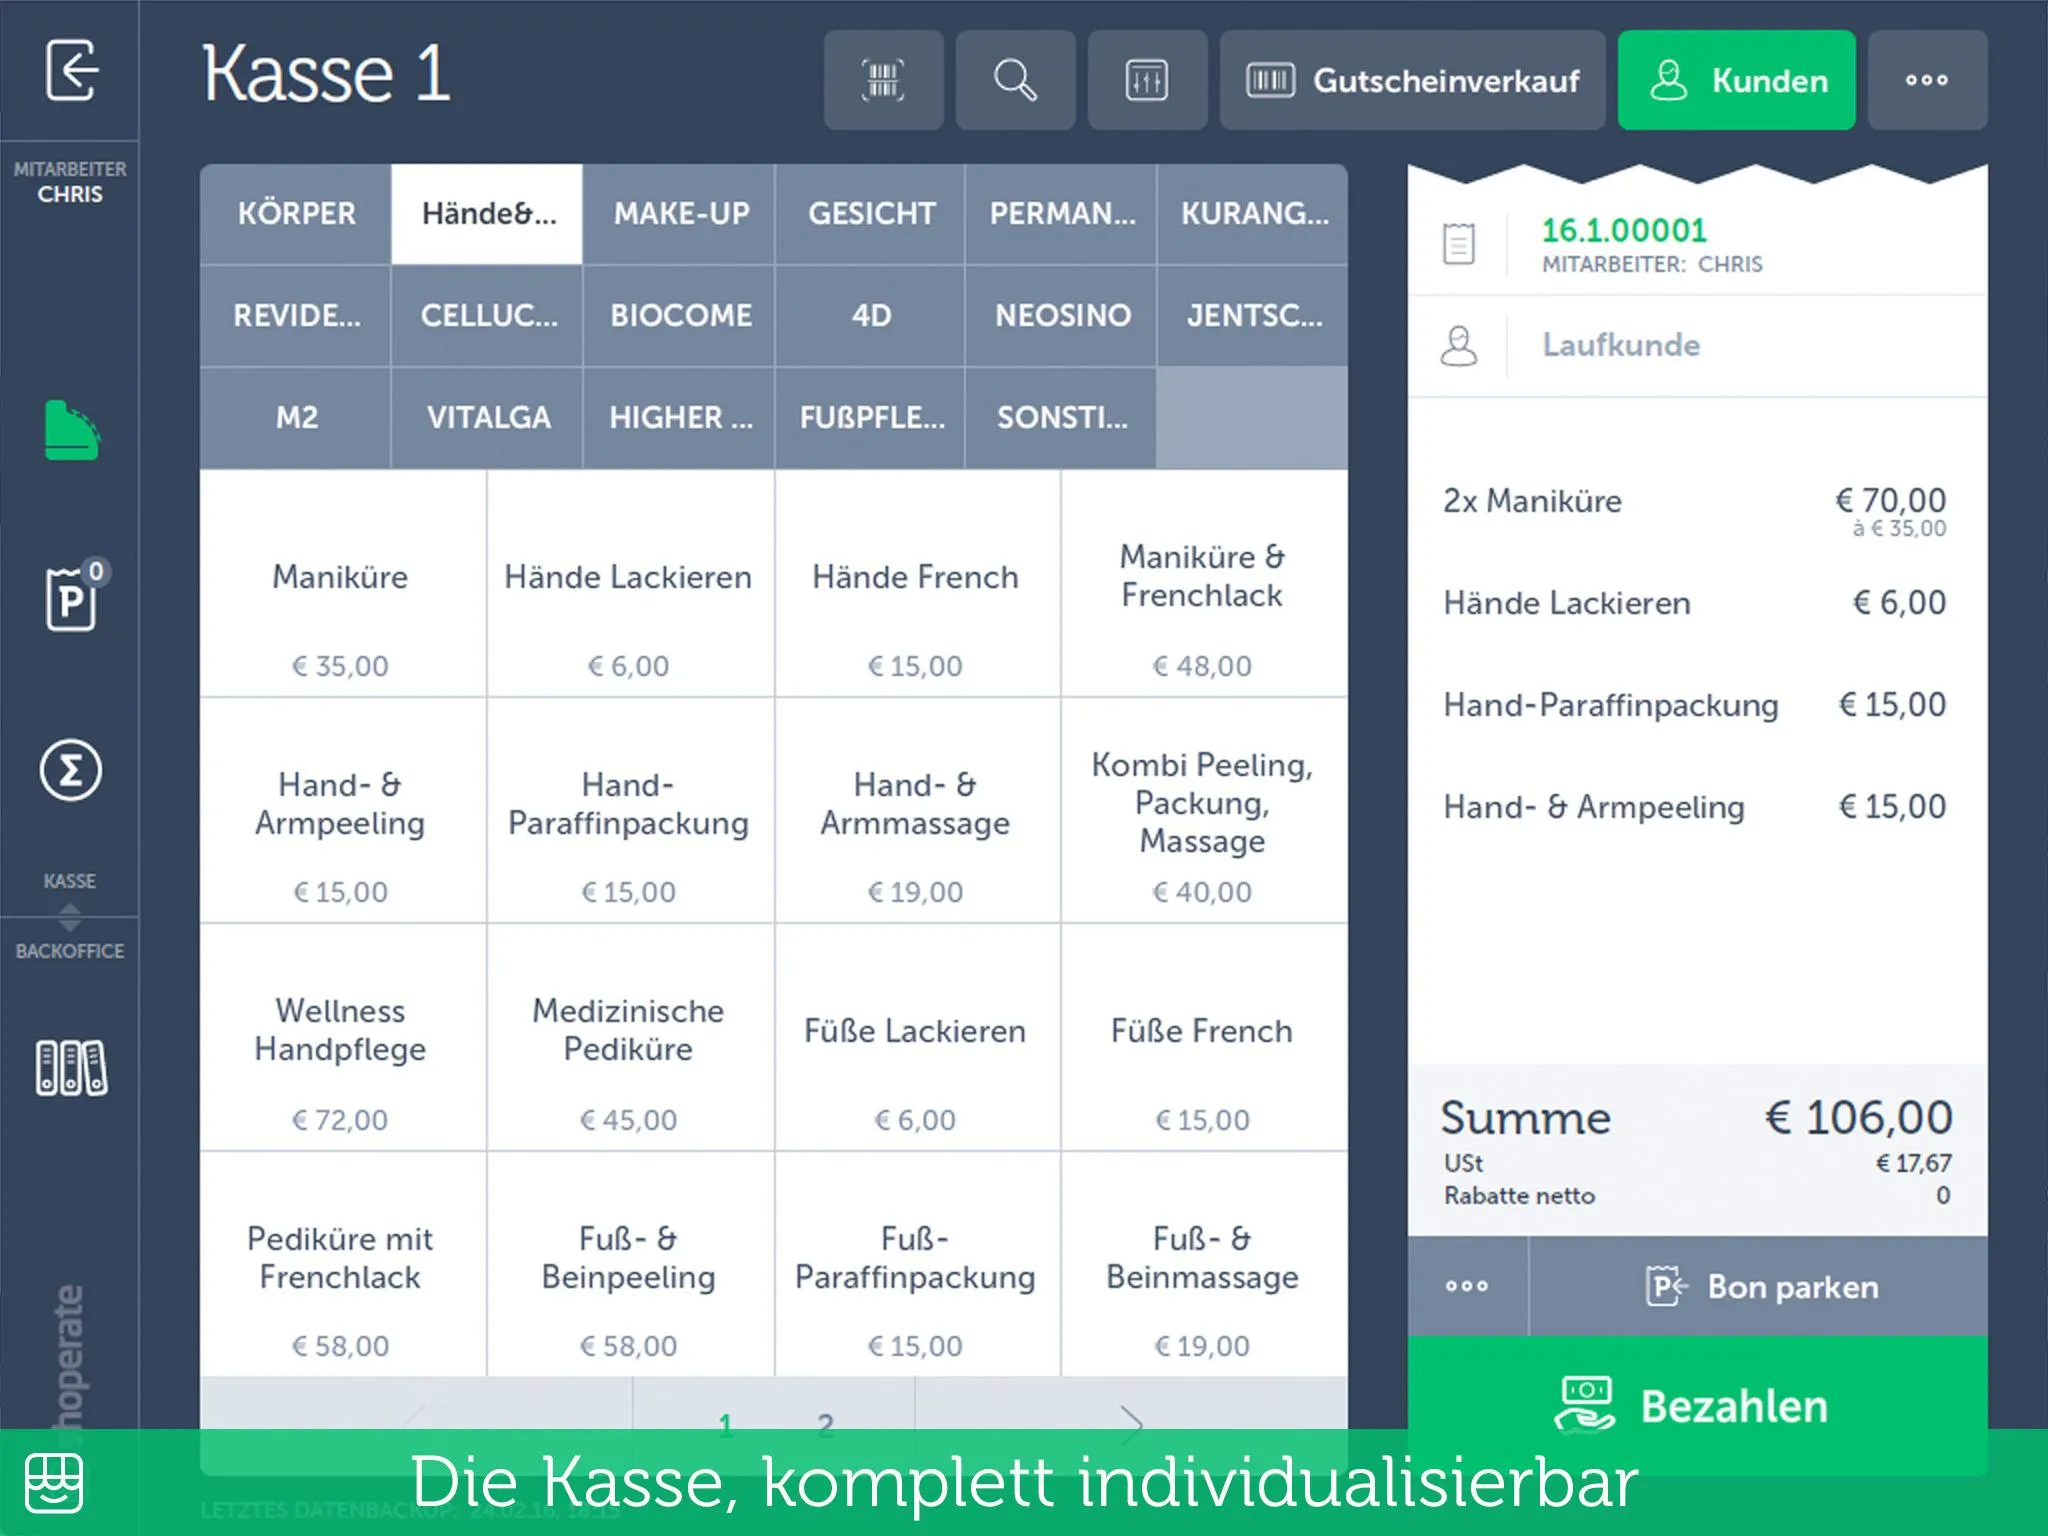2048x1536 pixels.
Task: Switch to 4D category tab
Action: [870, 316]
